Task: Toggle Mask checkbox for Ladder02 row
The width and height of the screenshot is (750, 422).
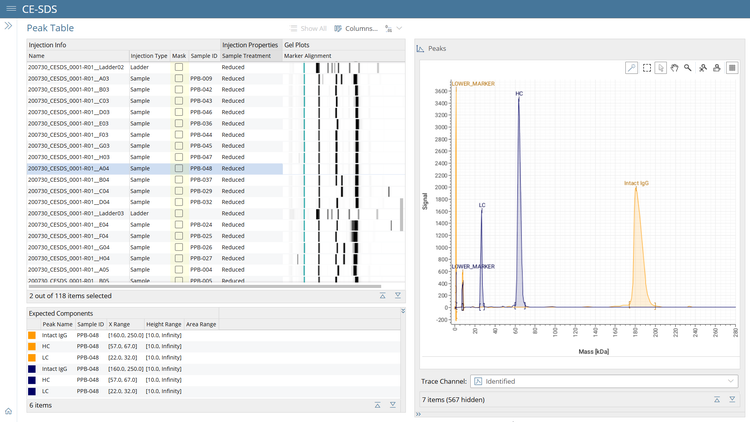Action: (178, 67)
